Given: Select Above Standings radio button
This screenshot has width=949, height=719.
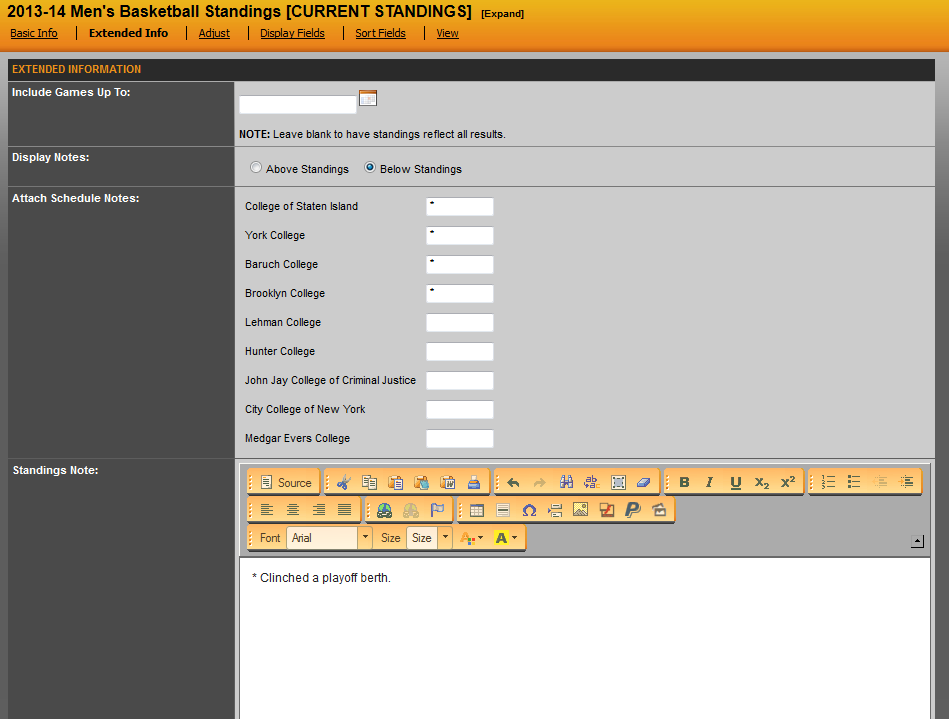Looking at the screenshot, I should pos(256,168).
